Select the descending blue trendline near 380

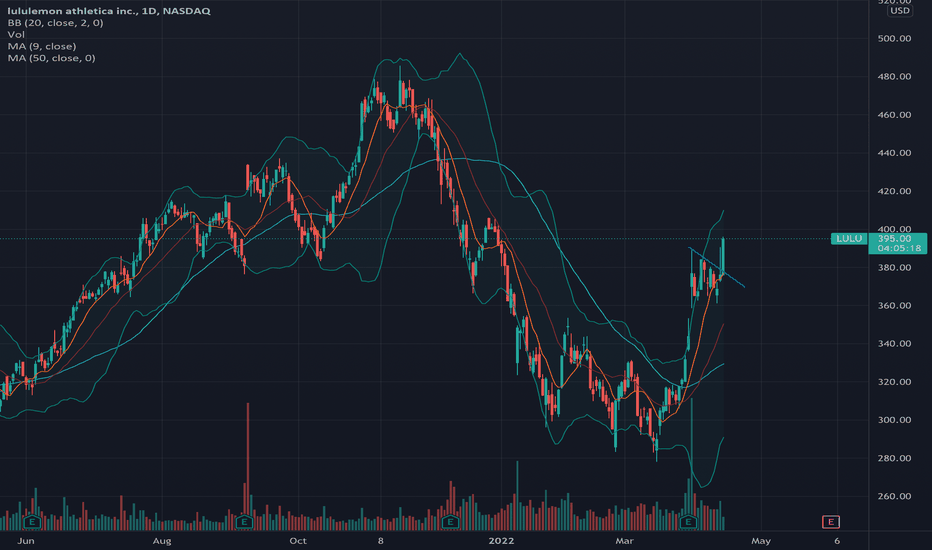pyautogui.click(x=716, y=267)
